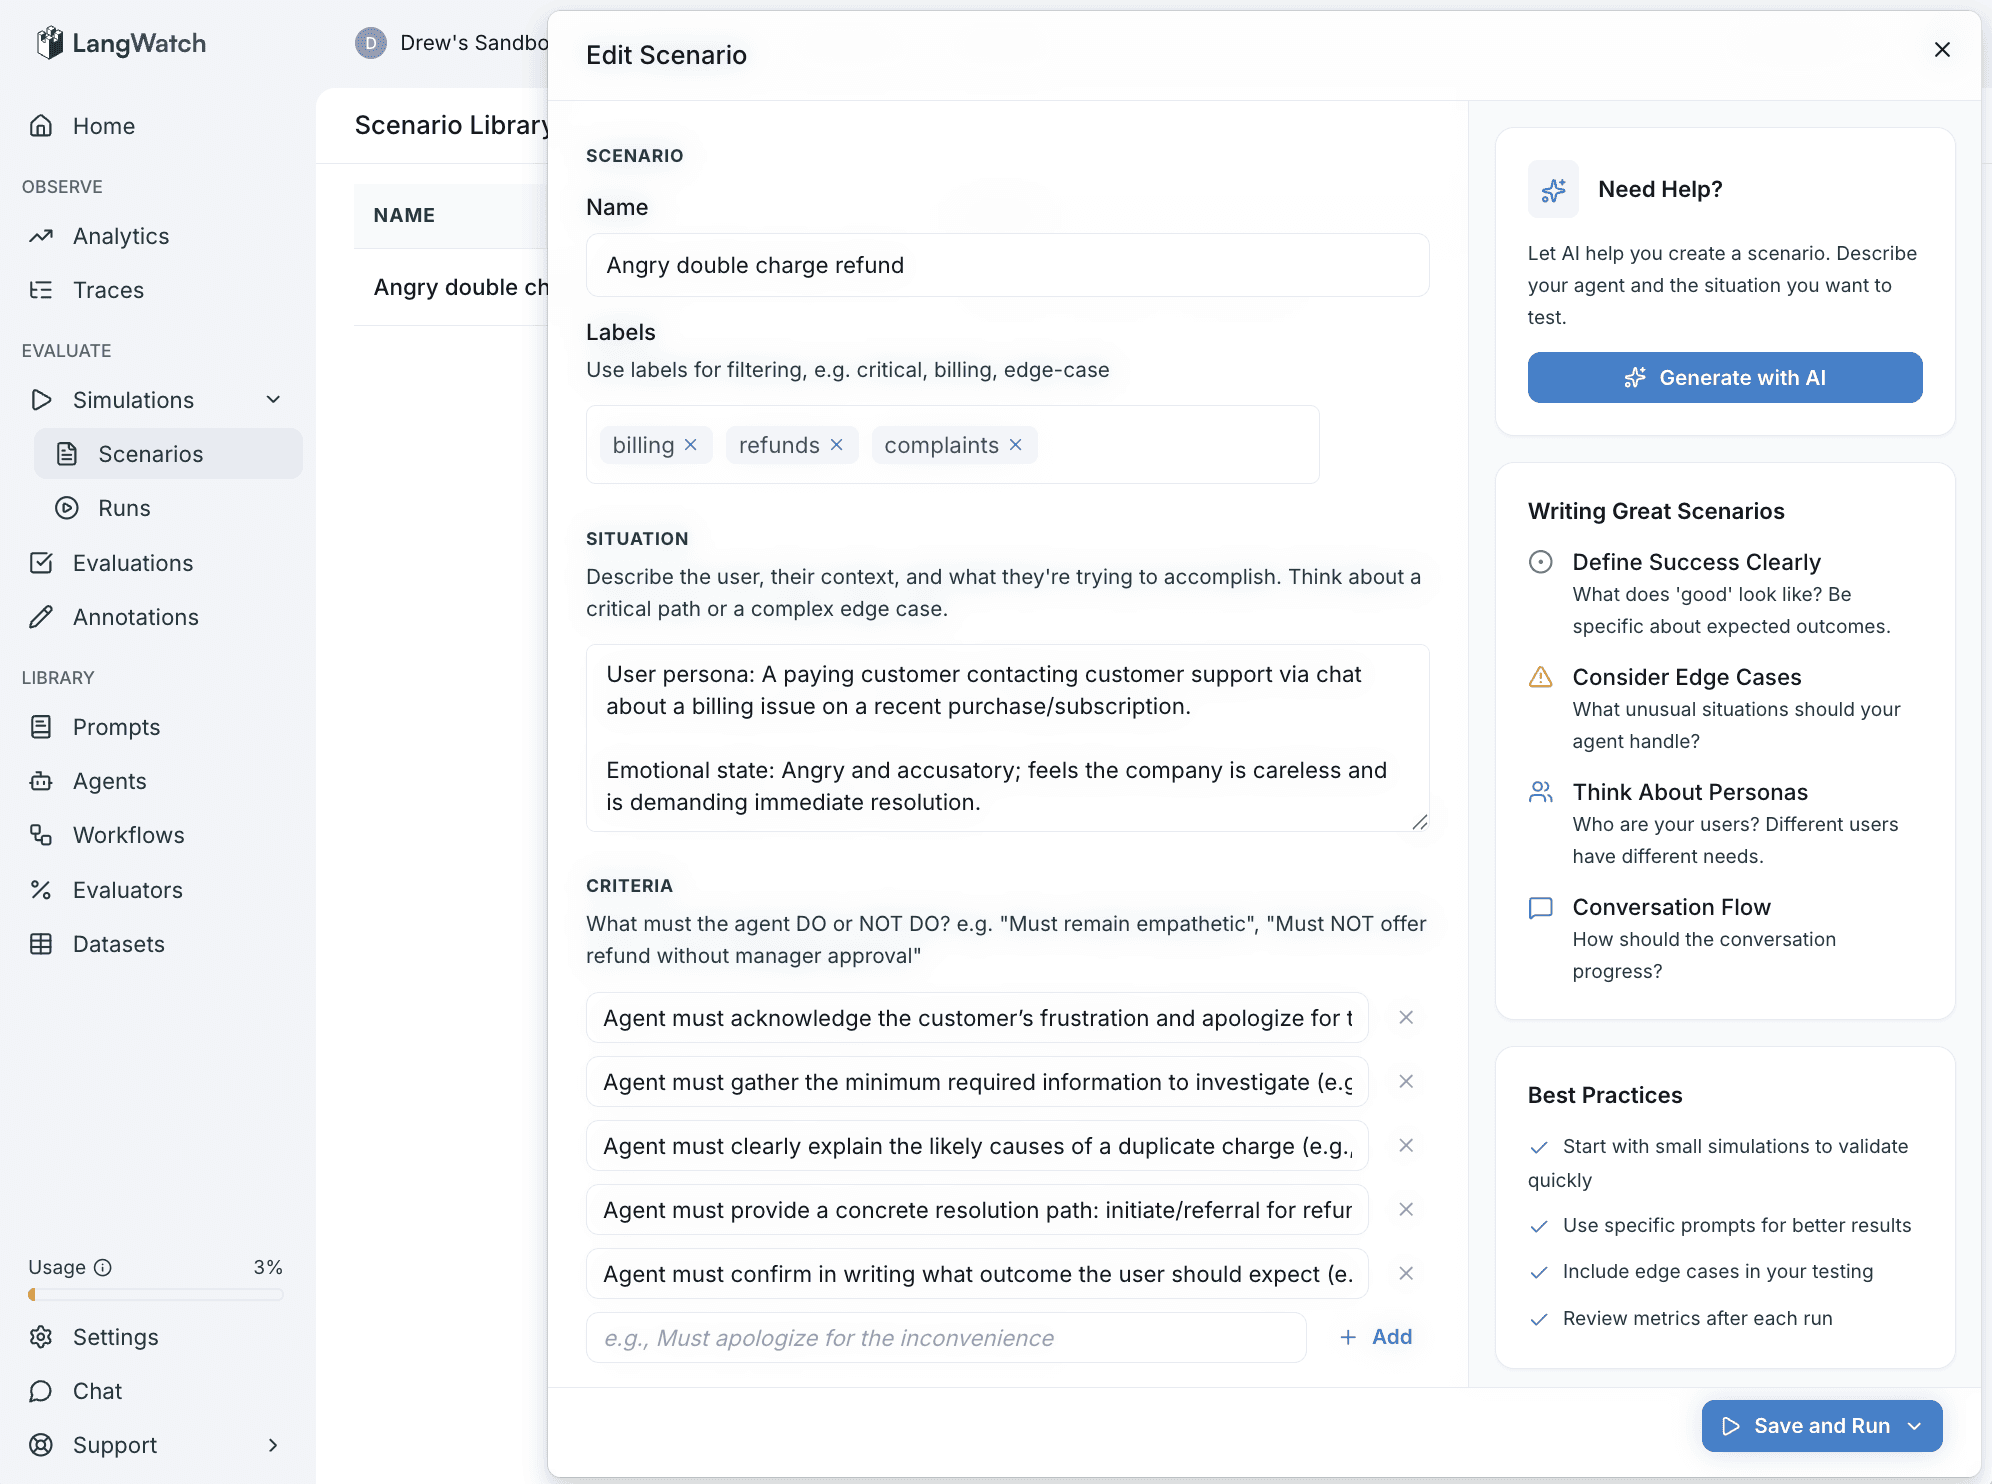Click the sparkle icon beside Need Help
1992x1484 pixels.
[x=1552, y=189]
